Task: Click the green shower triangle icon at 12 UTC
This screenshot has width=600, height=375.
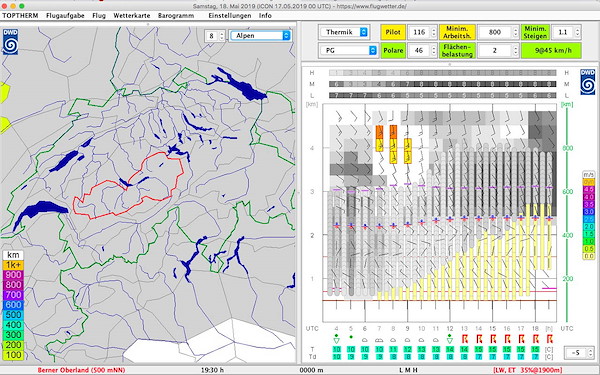Action: 450,339
